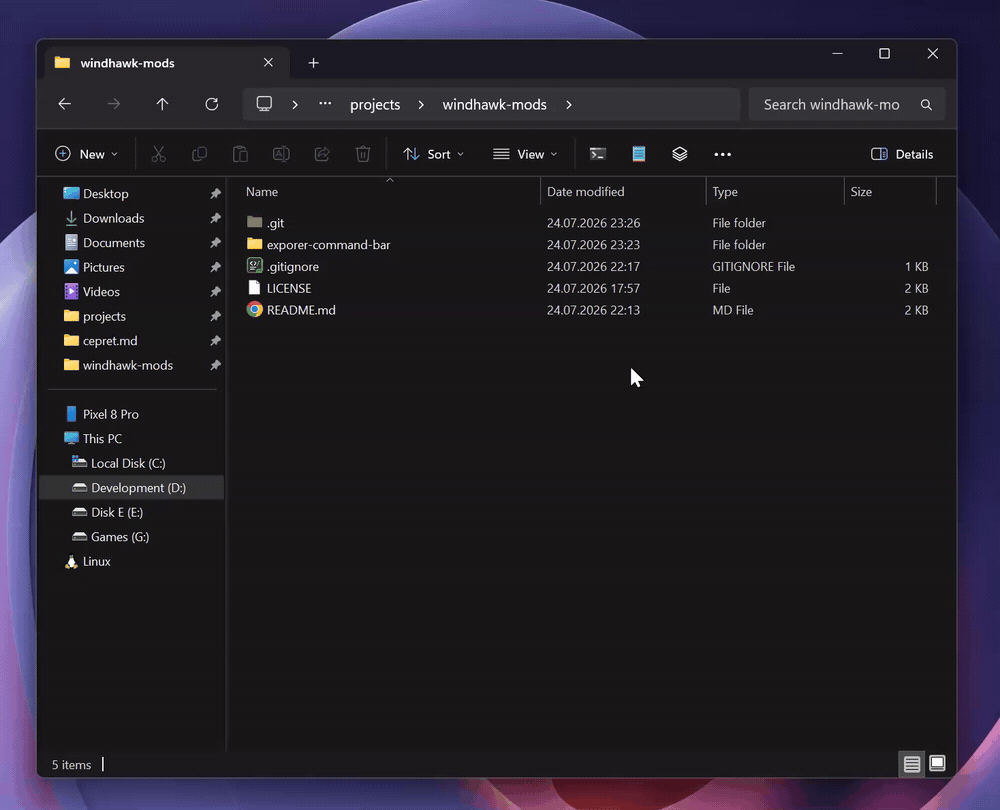Click the Share icon in toolbar
Image resolution: width=1000 pixels, height=810 pixels.
322,154
